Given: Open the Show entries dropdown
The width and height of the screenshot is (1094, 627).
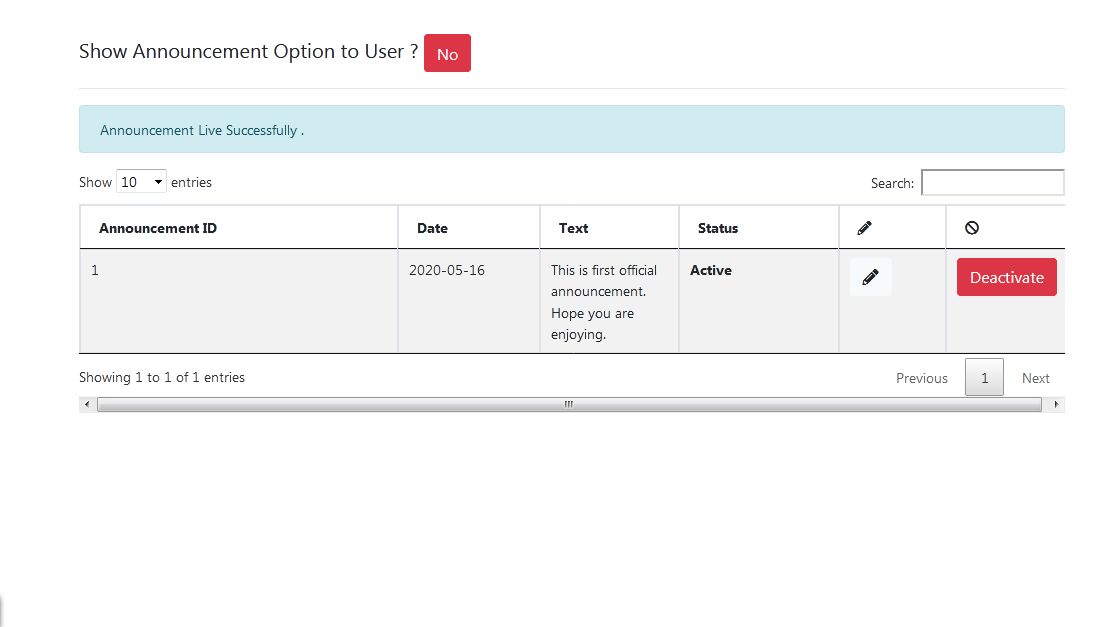Looking at the screenshot, I should (x=140, y=181).
